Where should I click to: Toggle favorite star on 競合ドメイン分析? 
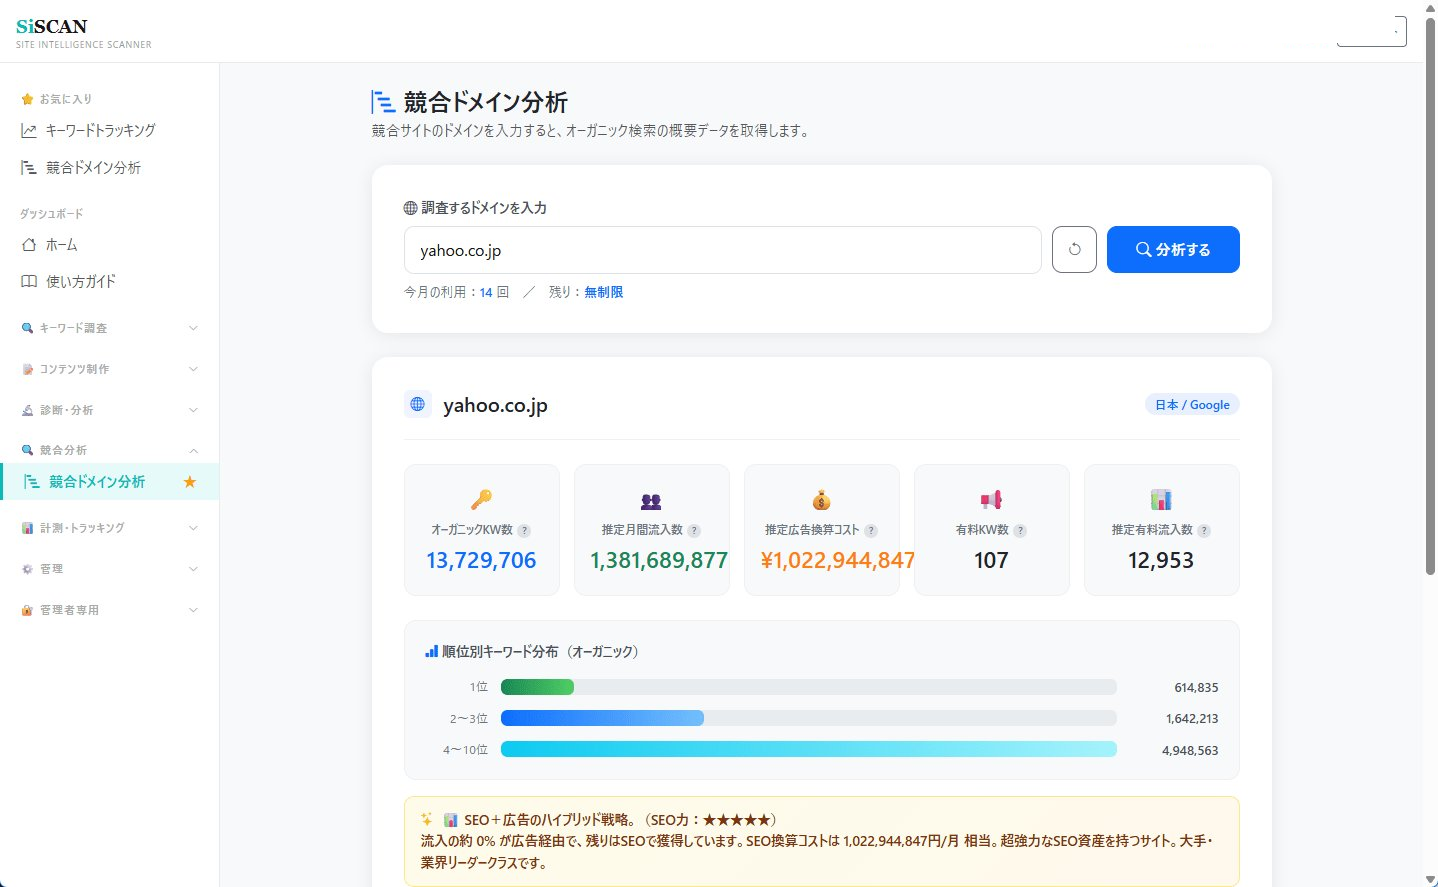(x=190, y=482)
